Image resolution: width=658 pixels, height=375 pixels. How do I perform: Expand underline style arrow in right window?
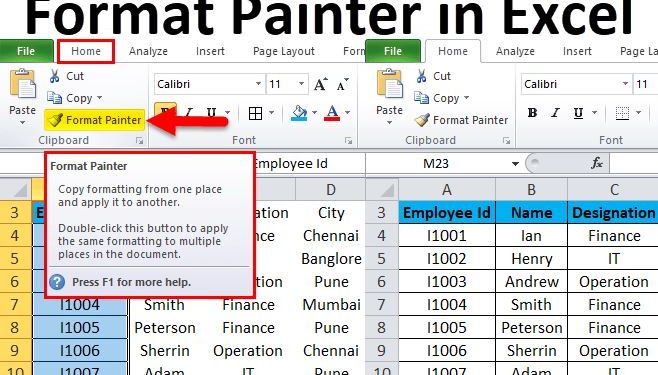click(594, 112)
